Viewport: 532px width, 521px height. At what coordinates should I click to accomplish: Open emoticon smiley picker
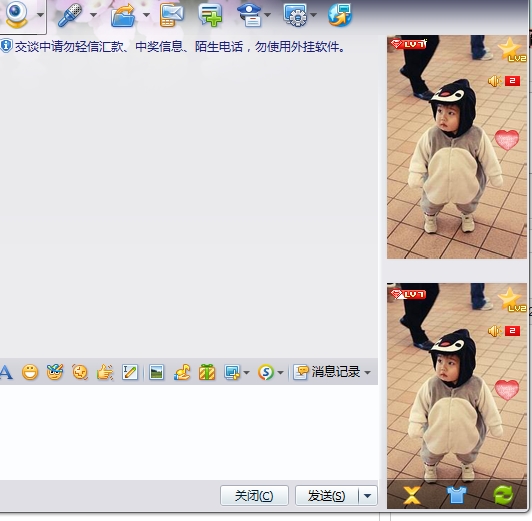(30, 372)
